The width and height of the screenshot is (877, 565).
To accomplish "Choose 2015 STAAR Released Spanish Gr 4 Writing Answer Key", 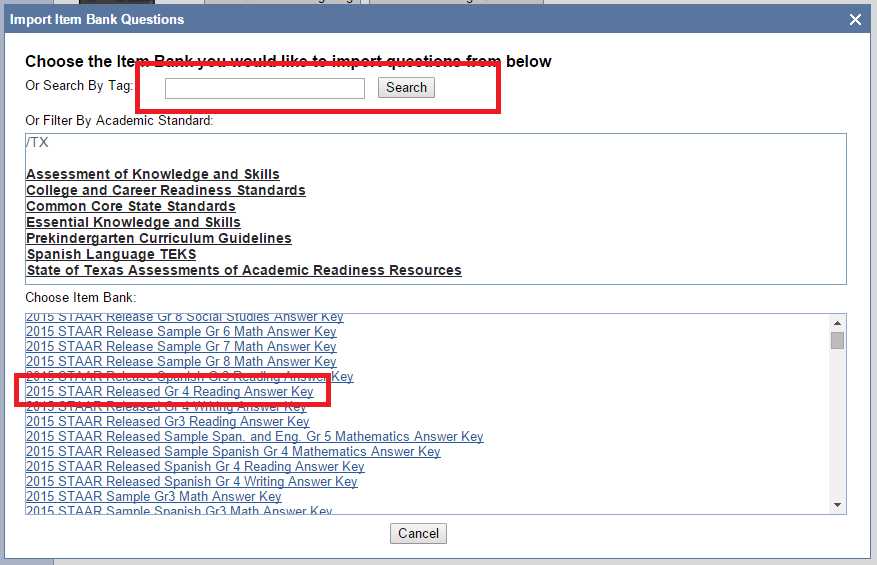I will click(191, 482).
